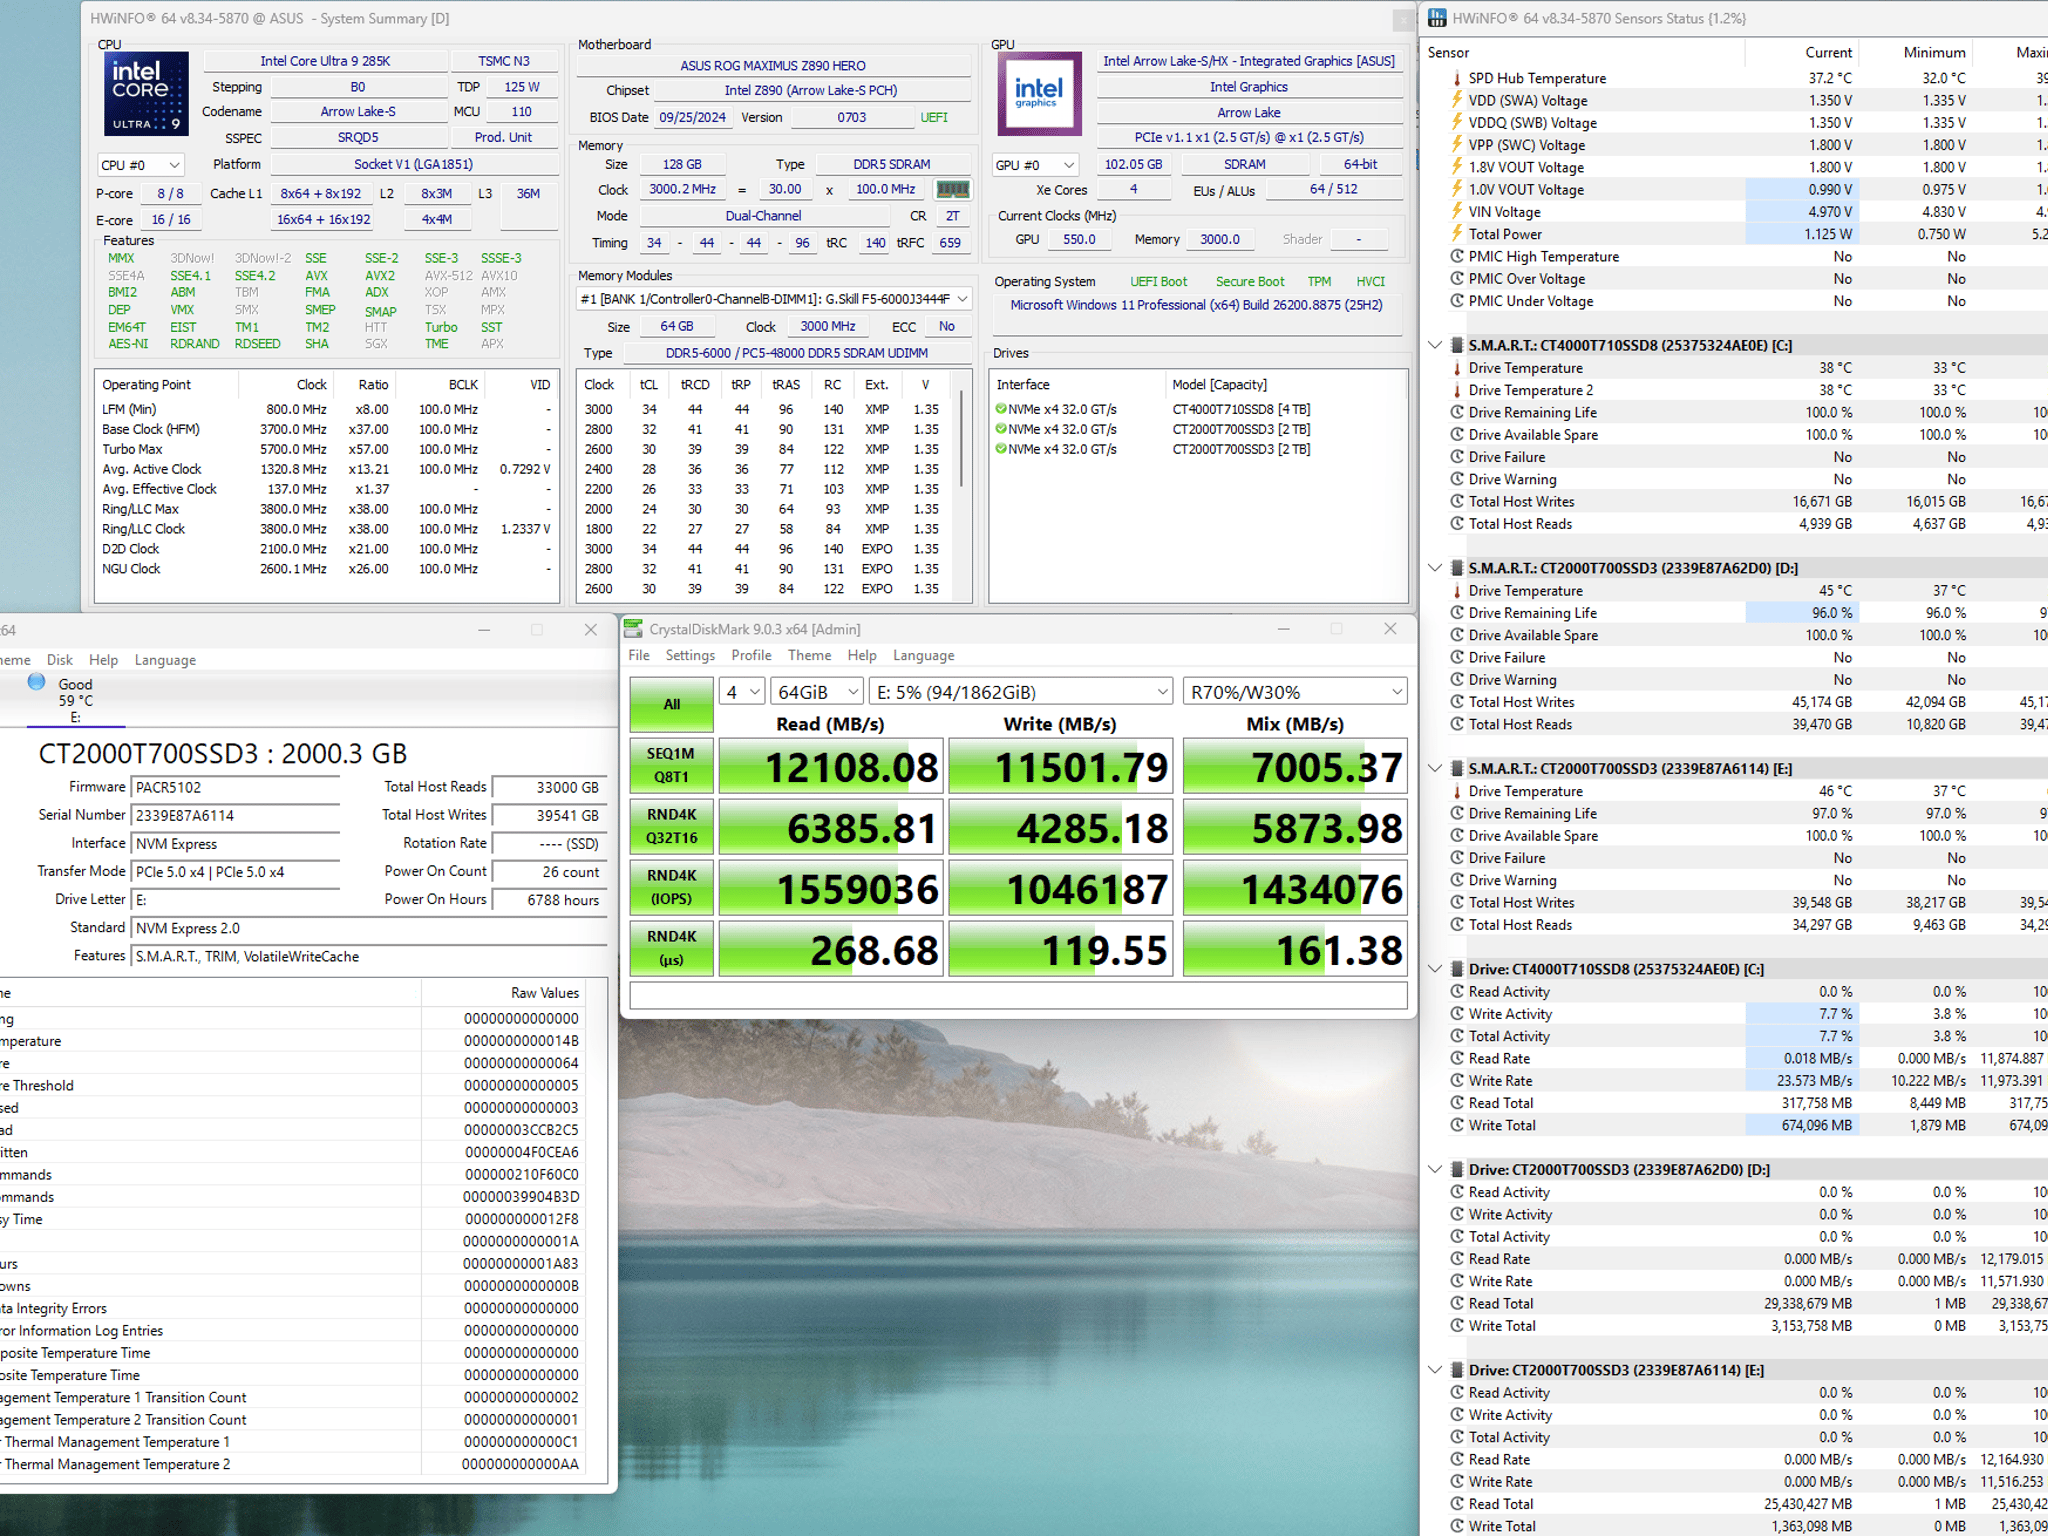
Task: Click the Total Host Writes 39541 GB field
Action: click(549, 816)
